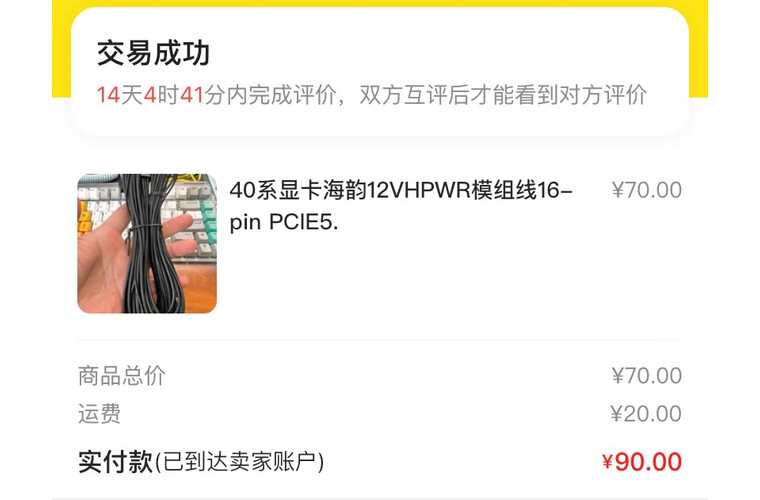Tap the 已到达卖家账户 note
Screen dimensions: 760x500
(239, 462)
